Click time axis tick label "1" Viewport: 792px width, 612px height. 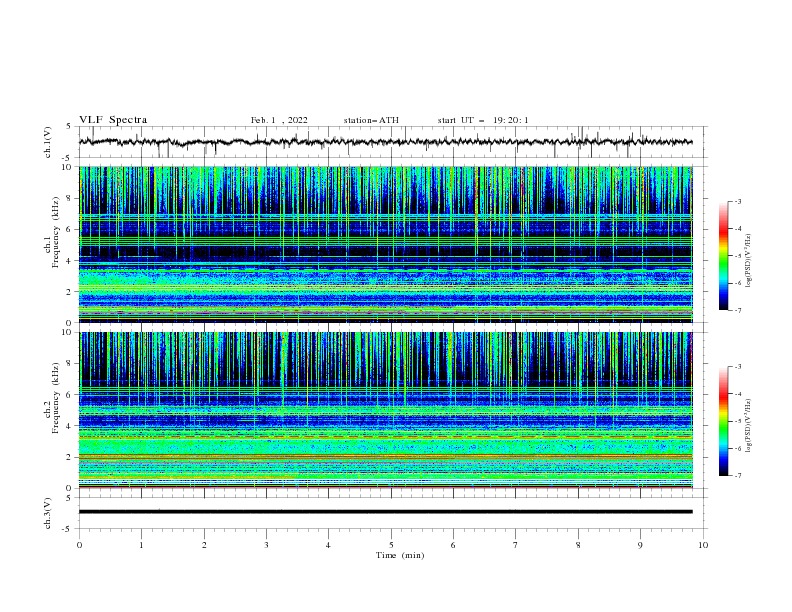(x=141, y=545)
